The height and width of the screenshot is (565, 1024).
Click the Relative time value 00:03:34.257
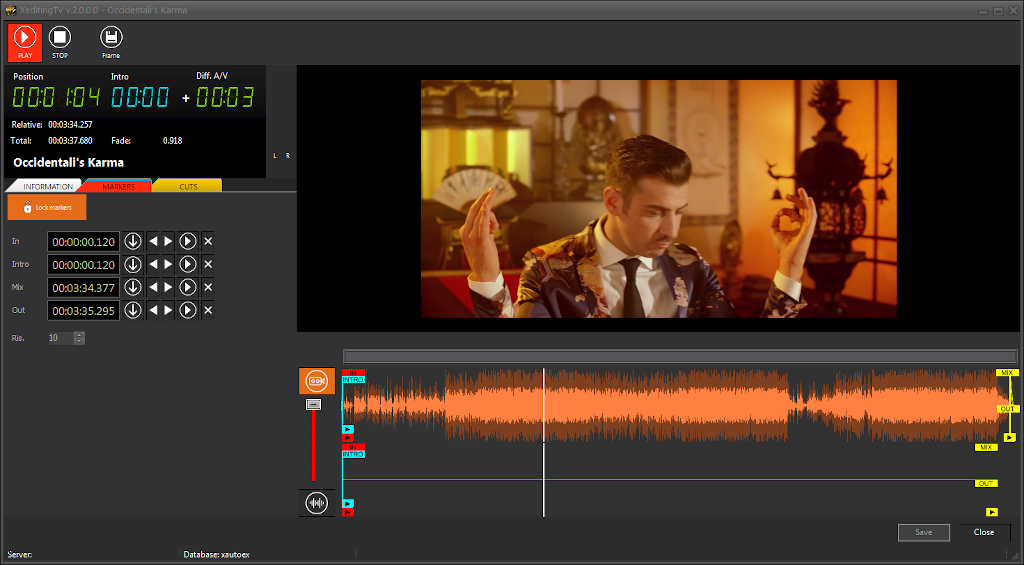pos(71,124)
